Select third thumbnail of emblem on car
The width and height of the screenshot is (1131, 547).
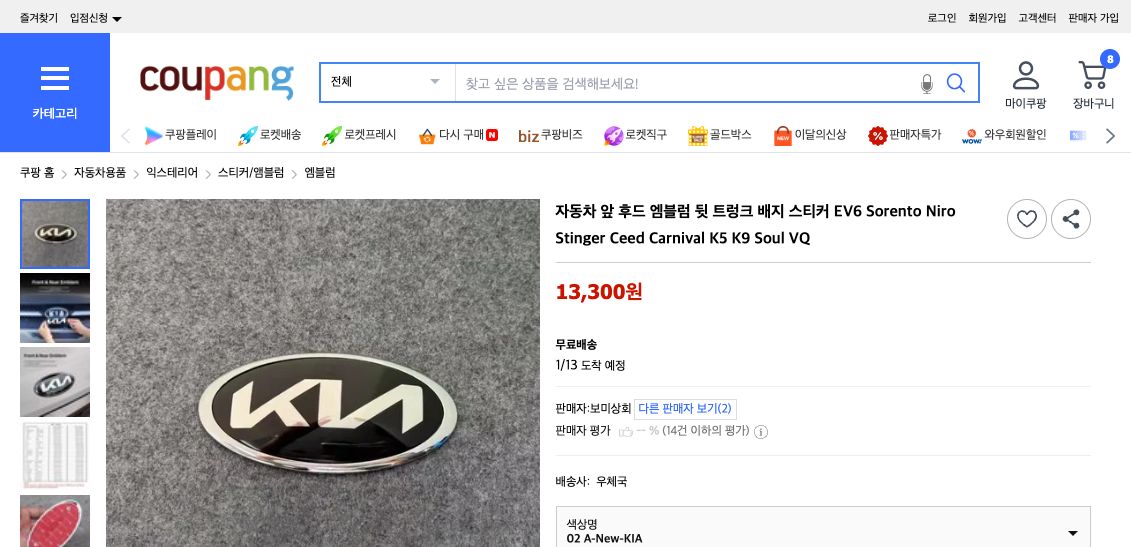pyautogui.click(x=55, y=382)
